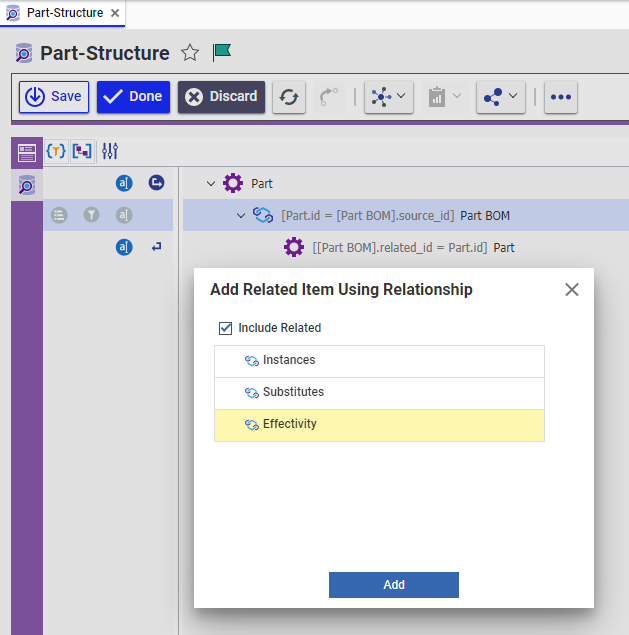Close the Part-Structure tab
Viewport: 629px width, 635px height.
115,13
